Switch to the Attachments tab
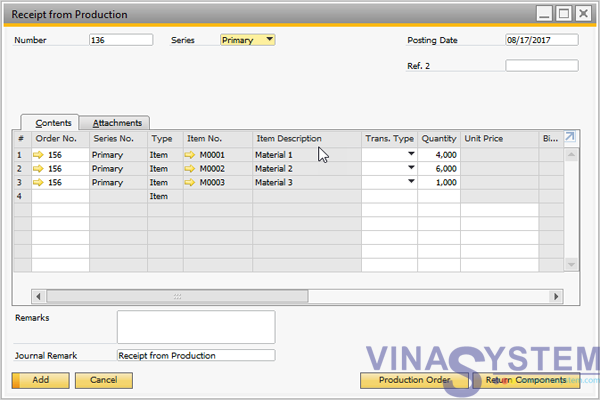The image size is (600, 400). tap(114, 123)
